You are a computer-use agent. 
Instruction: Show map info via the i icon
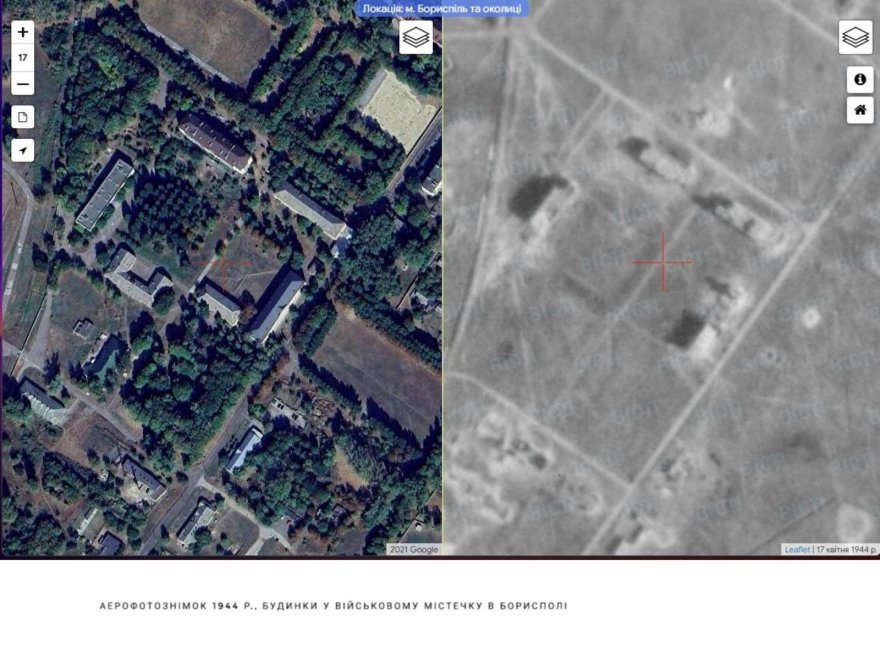(x=860, y=79)
